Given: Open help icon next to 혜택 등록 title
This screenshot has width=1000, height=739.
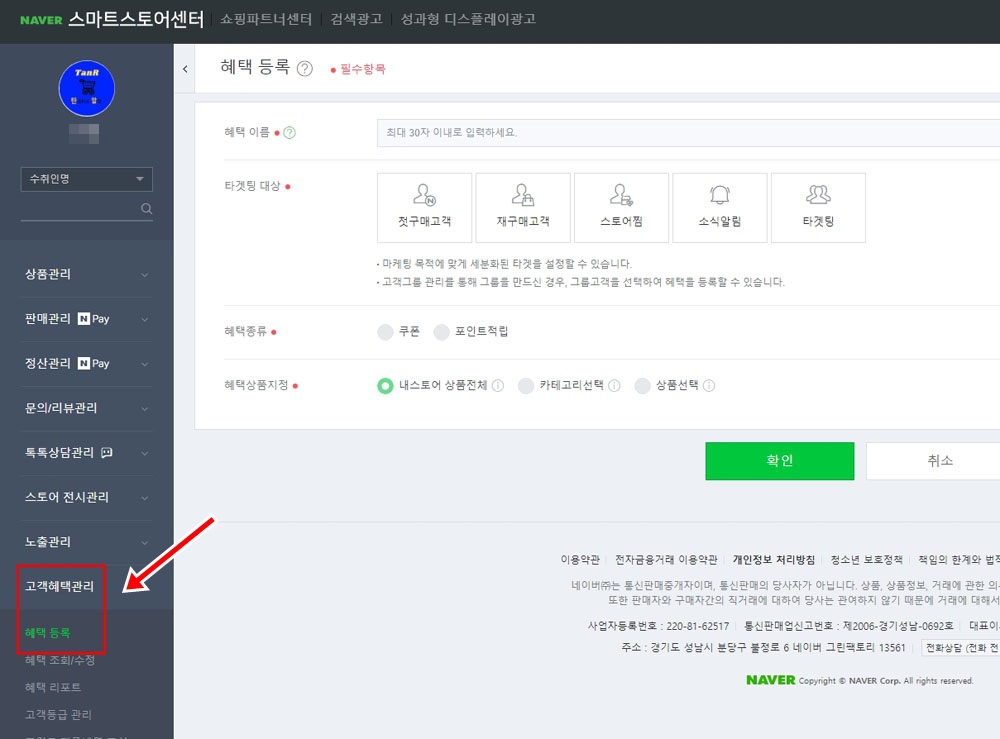Looking at the screenshot, I should click(x=305, y=68).
